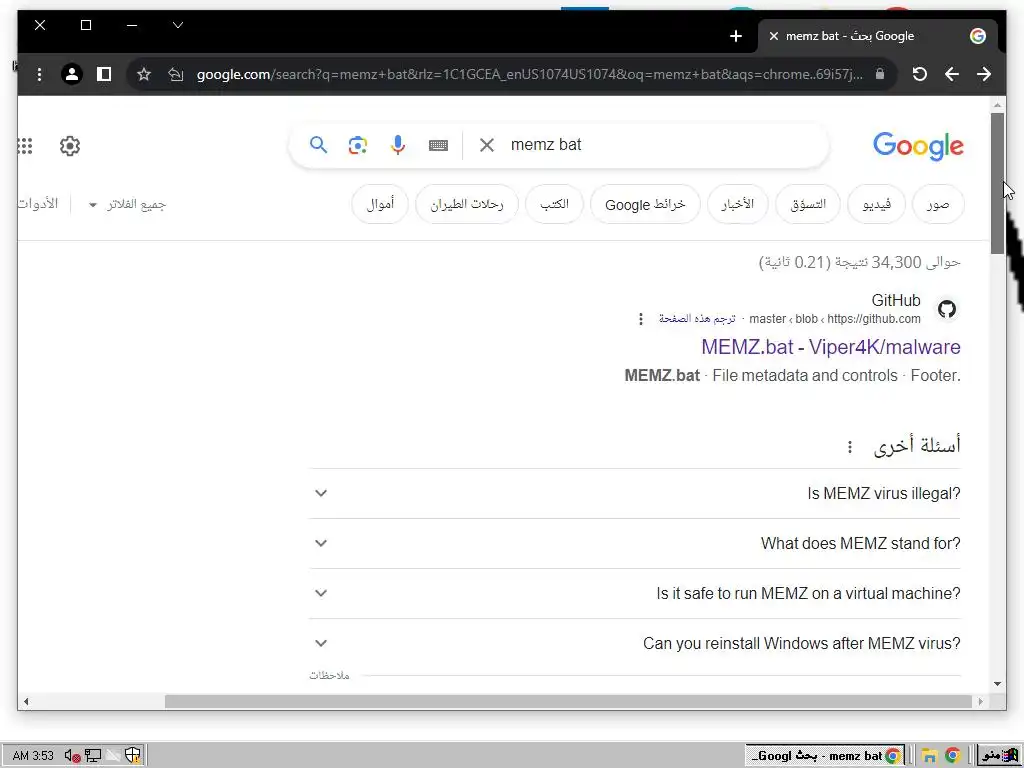Viewport: 1024px width, 768px height.
Task: Expand "Can you reinstall Windows after MEMZ virus?"
Action: tap(635, 643)
